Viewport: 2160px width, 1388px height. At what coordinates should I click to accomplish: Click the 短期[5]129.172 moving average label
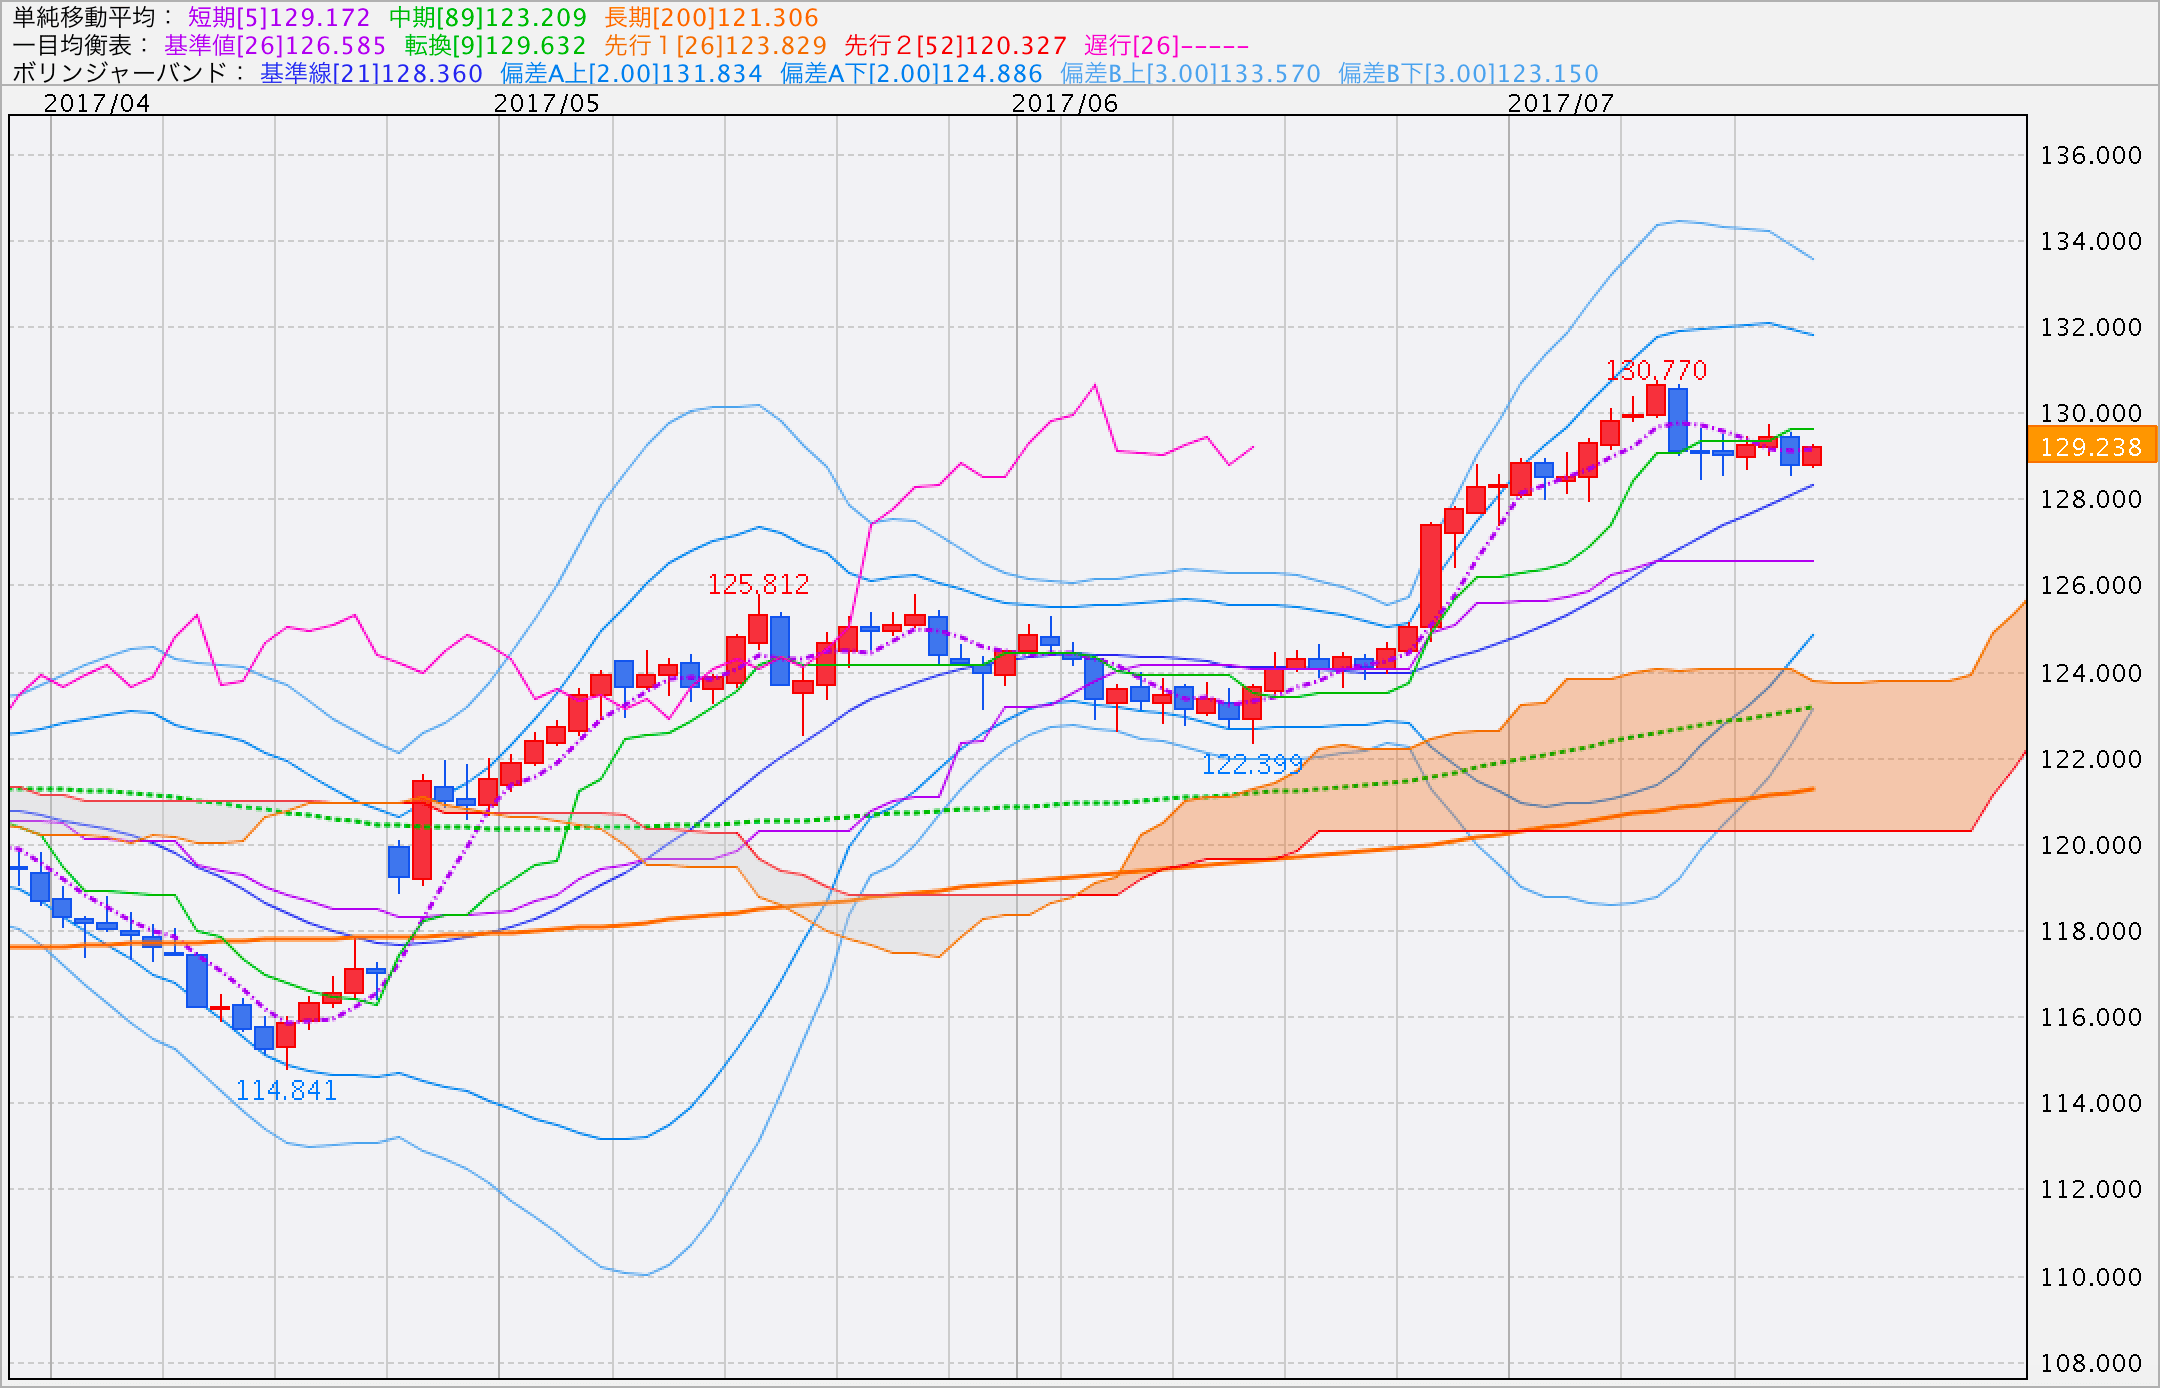279,17
